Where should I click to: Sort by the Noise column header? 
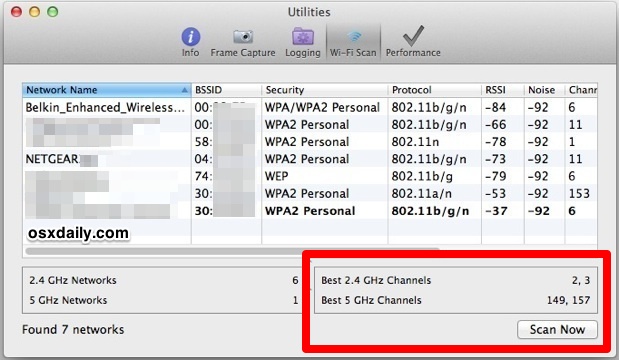[545, 90]
